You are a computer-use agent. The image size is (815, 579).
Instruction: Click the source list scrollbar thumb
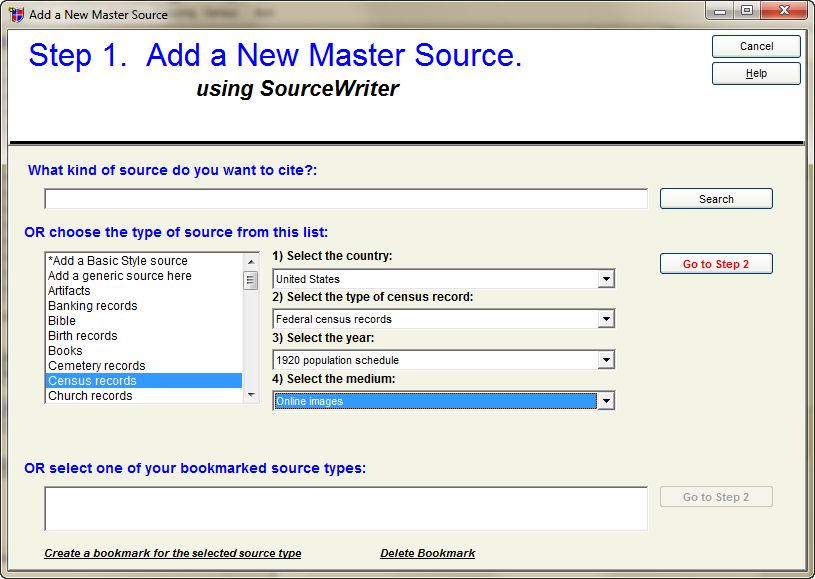(x=251, y=281)
